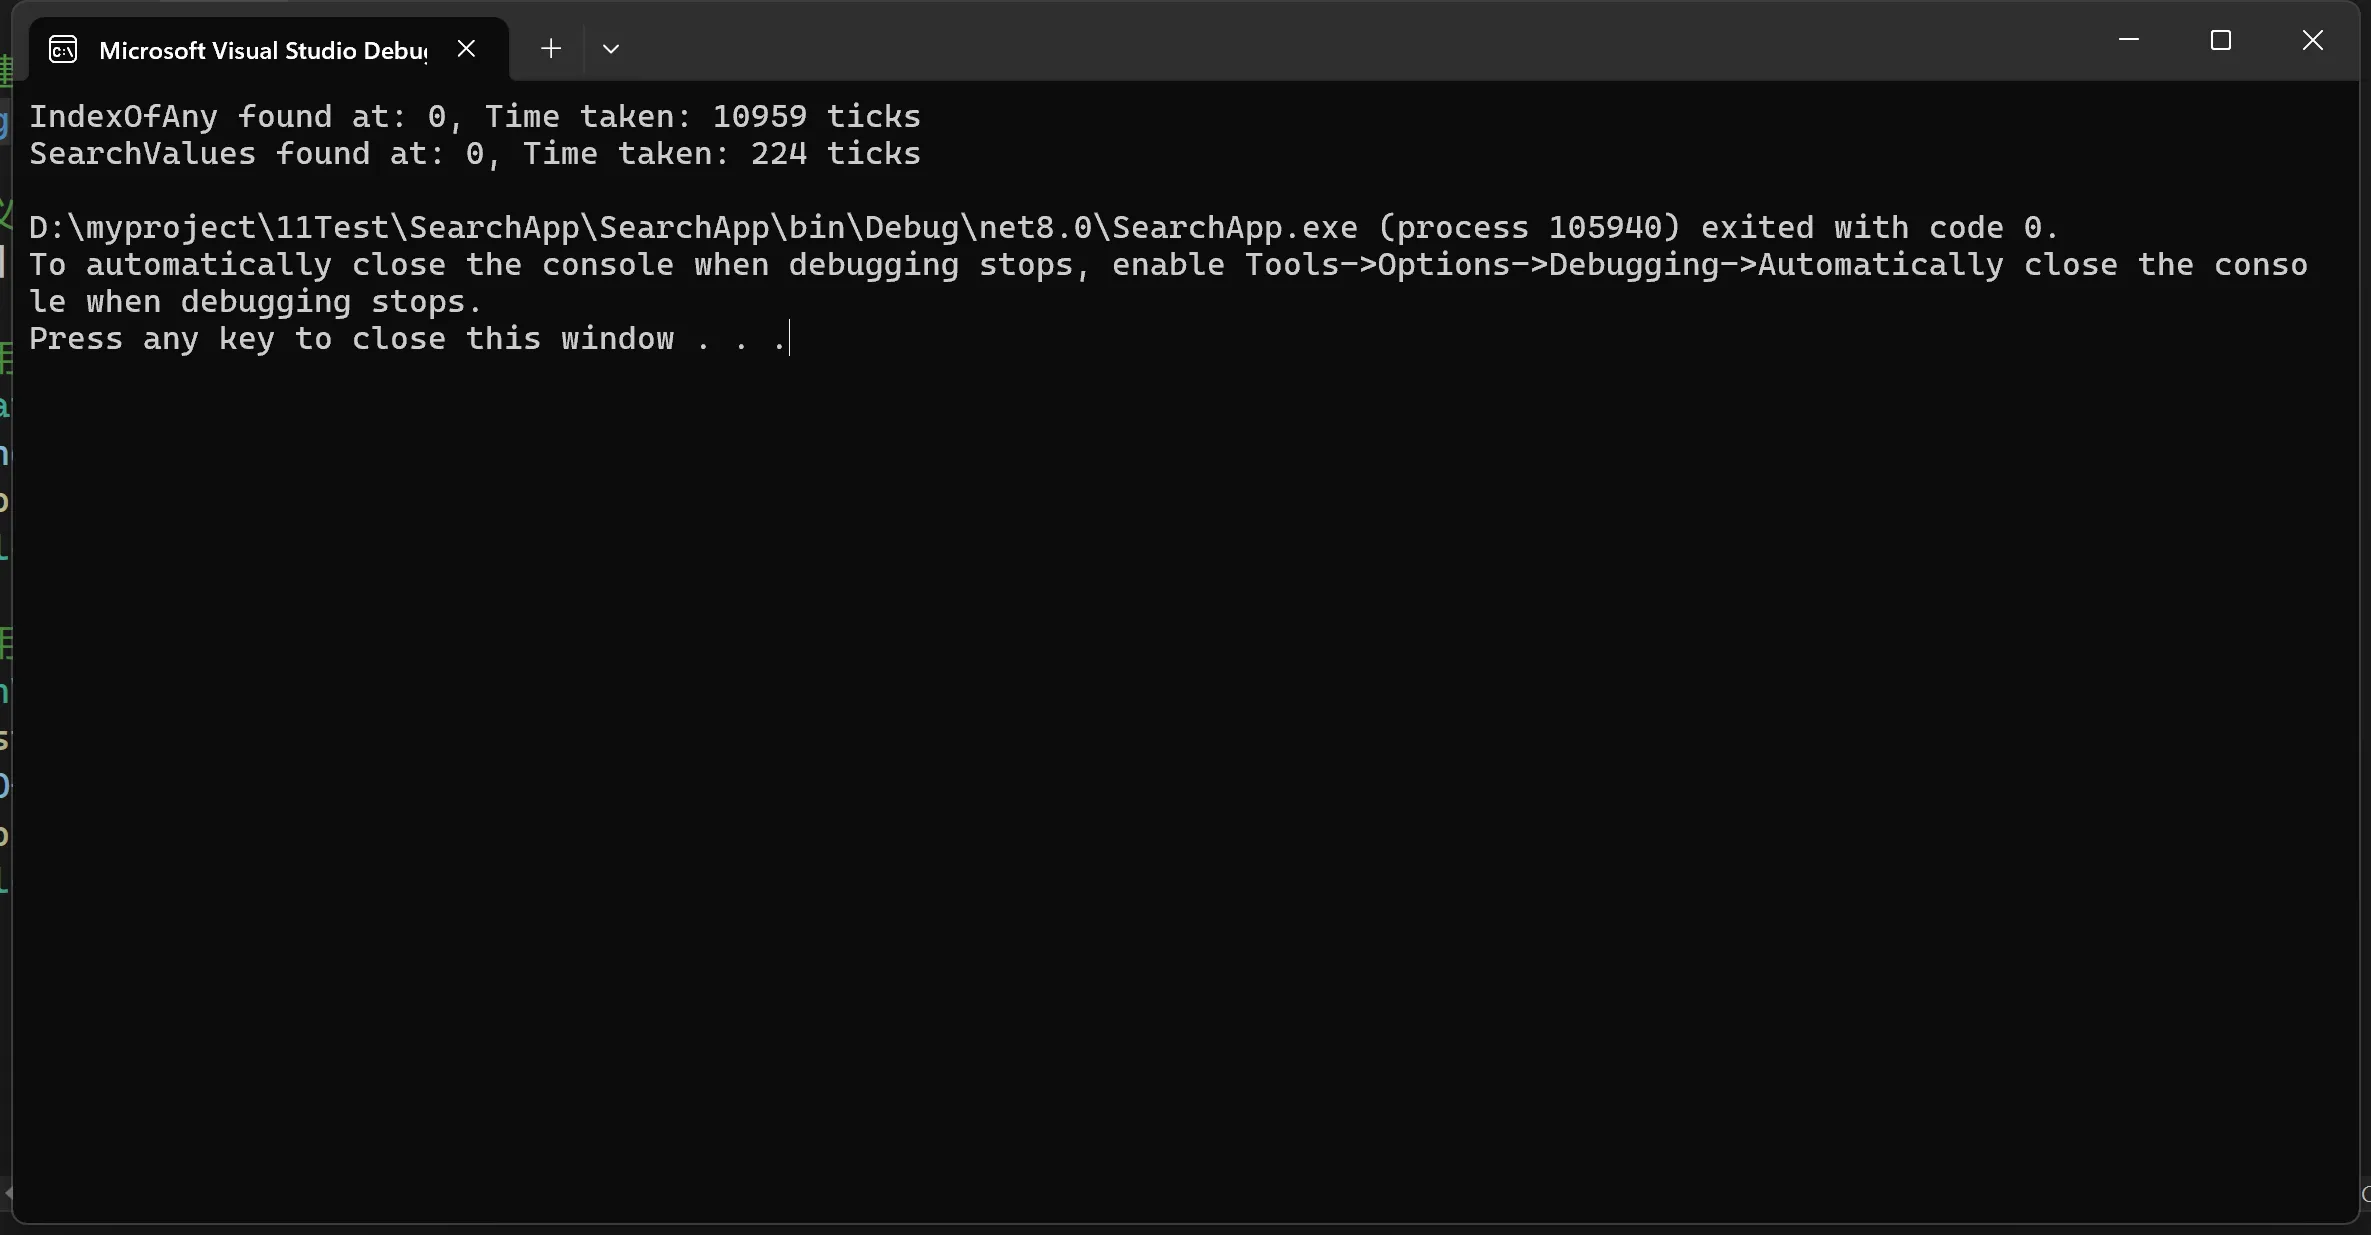
Task: Open a new terminal tab with plus
Action: [550, 48]
